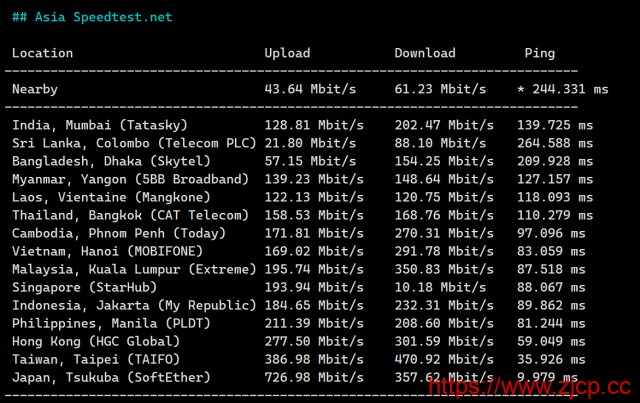Select Thailand upload '158.53 Mbit/s'
The image size is (640, 403).
click(x=314, y=215)
